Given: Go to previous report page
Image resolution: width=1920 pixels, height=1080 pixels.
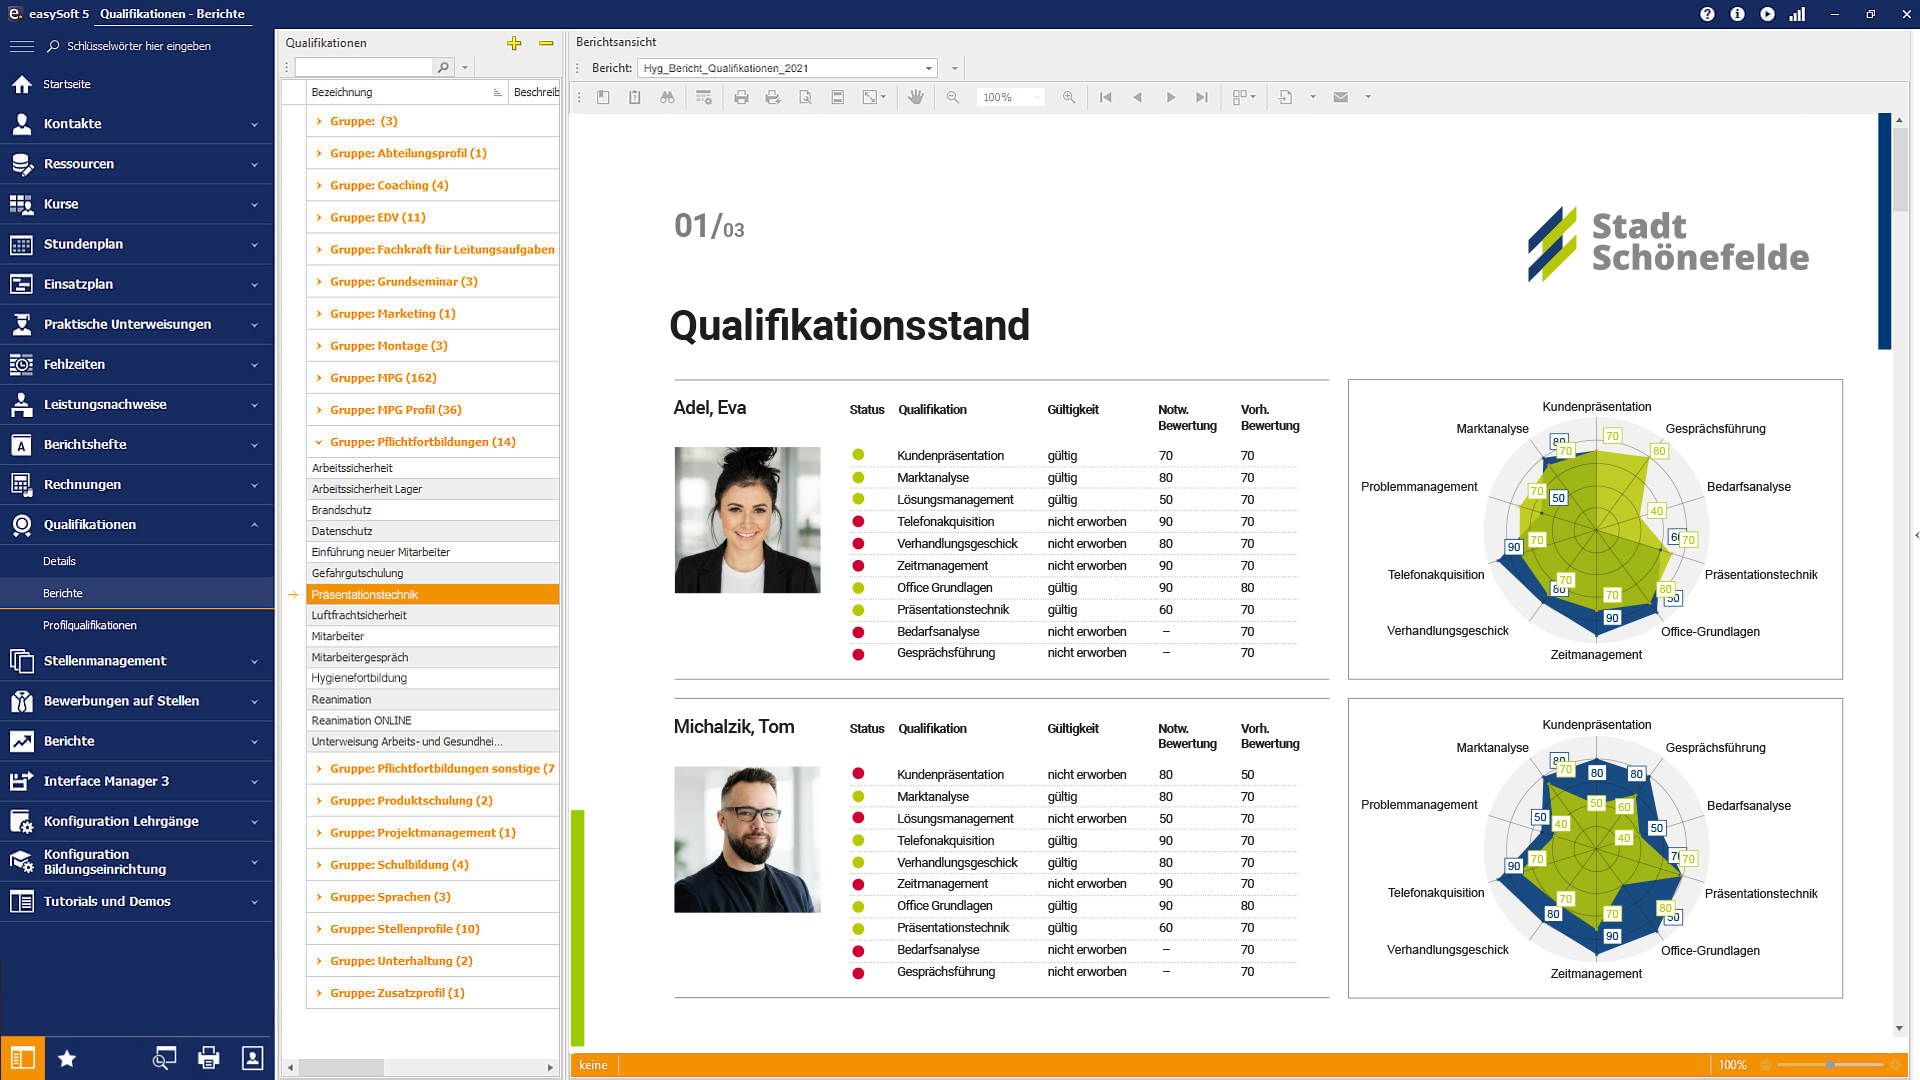Looking at the screenshot, I should pos(1137,97).
